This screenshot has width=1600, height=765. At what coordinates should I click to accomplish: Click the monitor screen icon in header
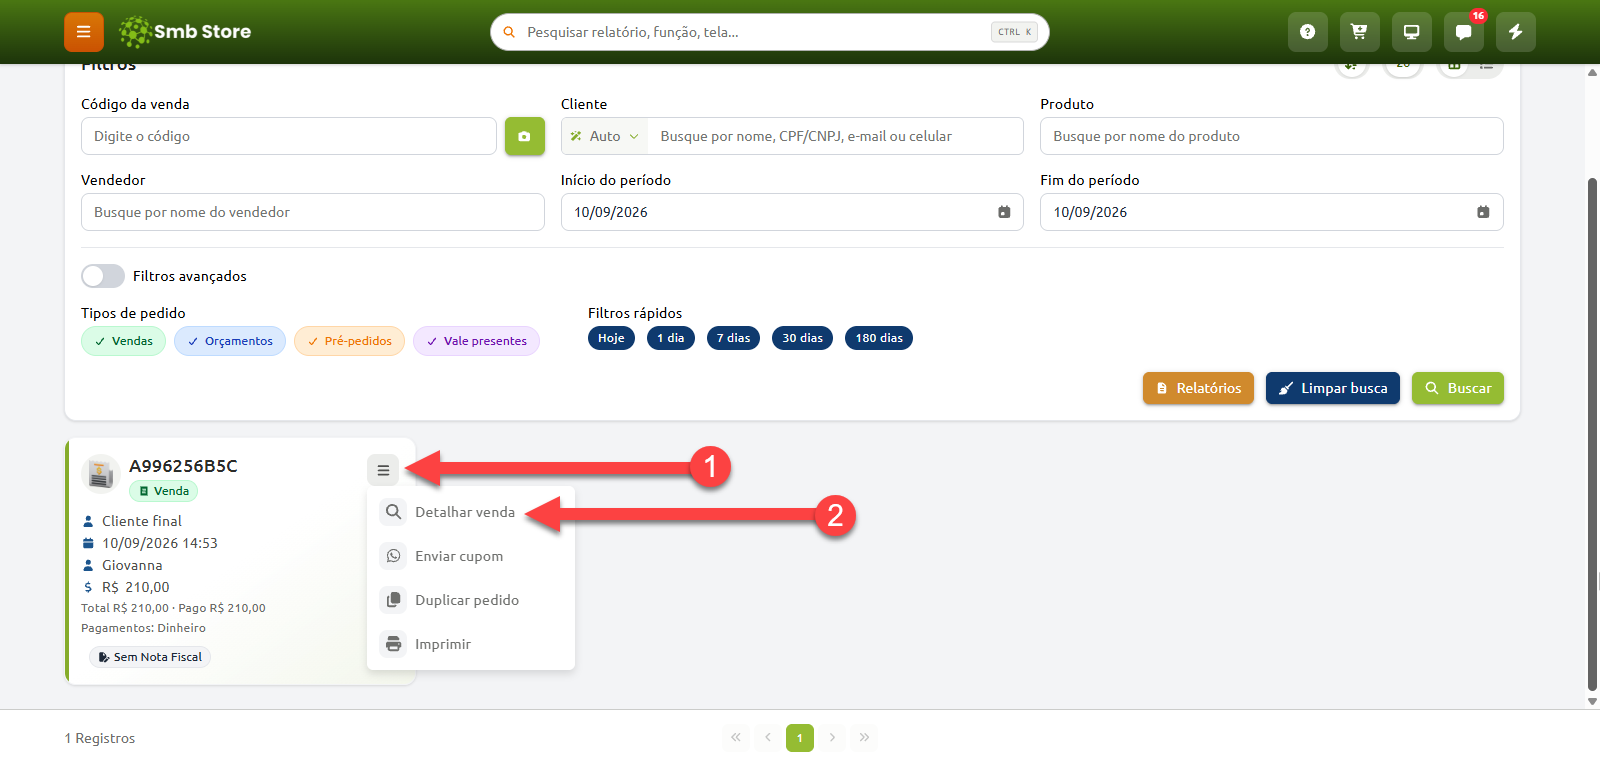click(x=1411, y=32)
